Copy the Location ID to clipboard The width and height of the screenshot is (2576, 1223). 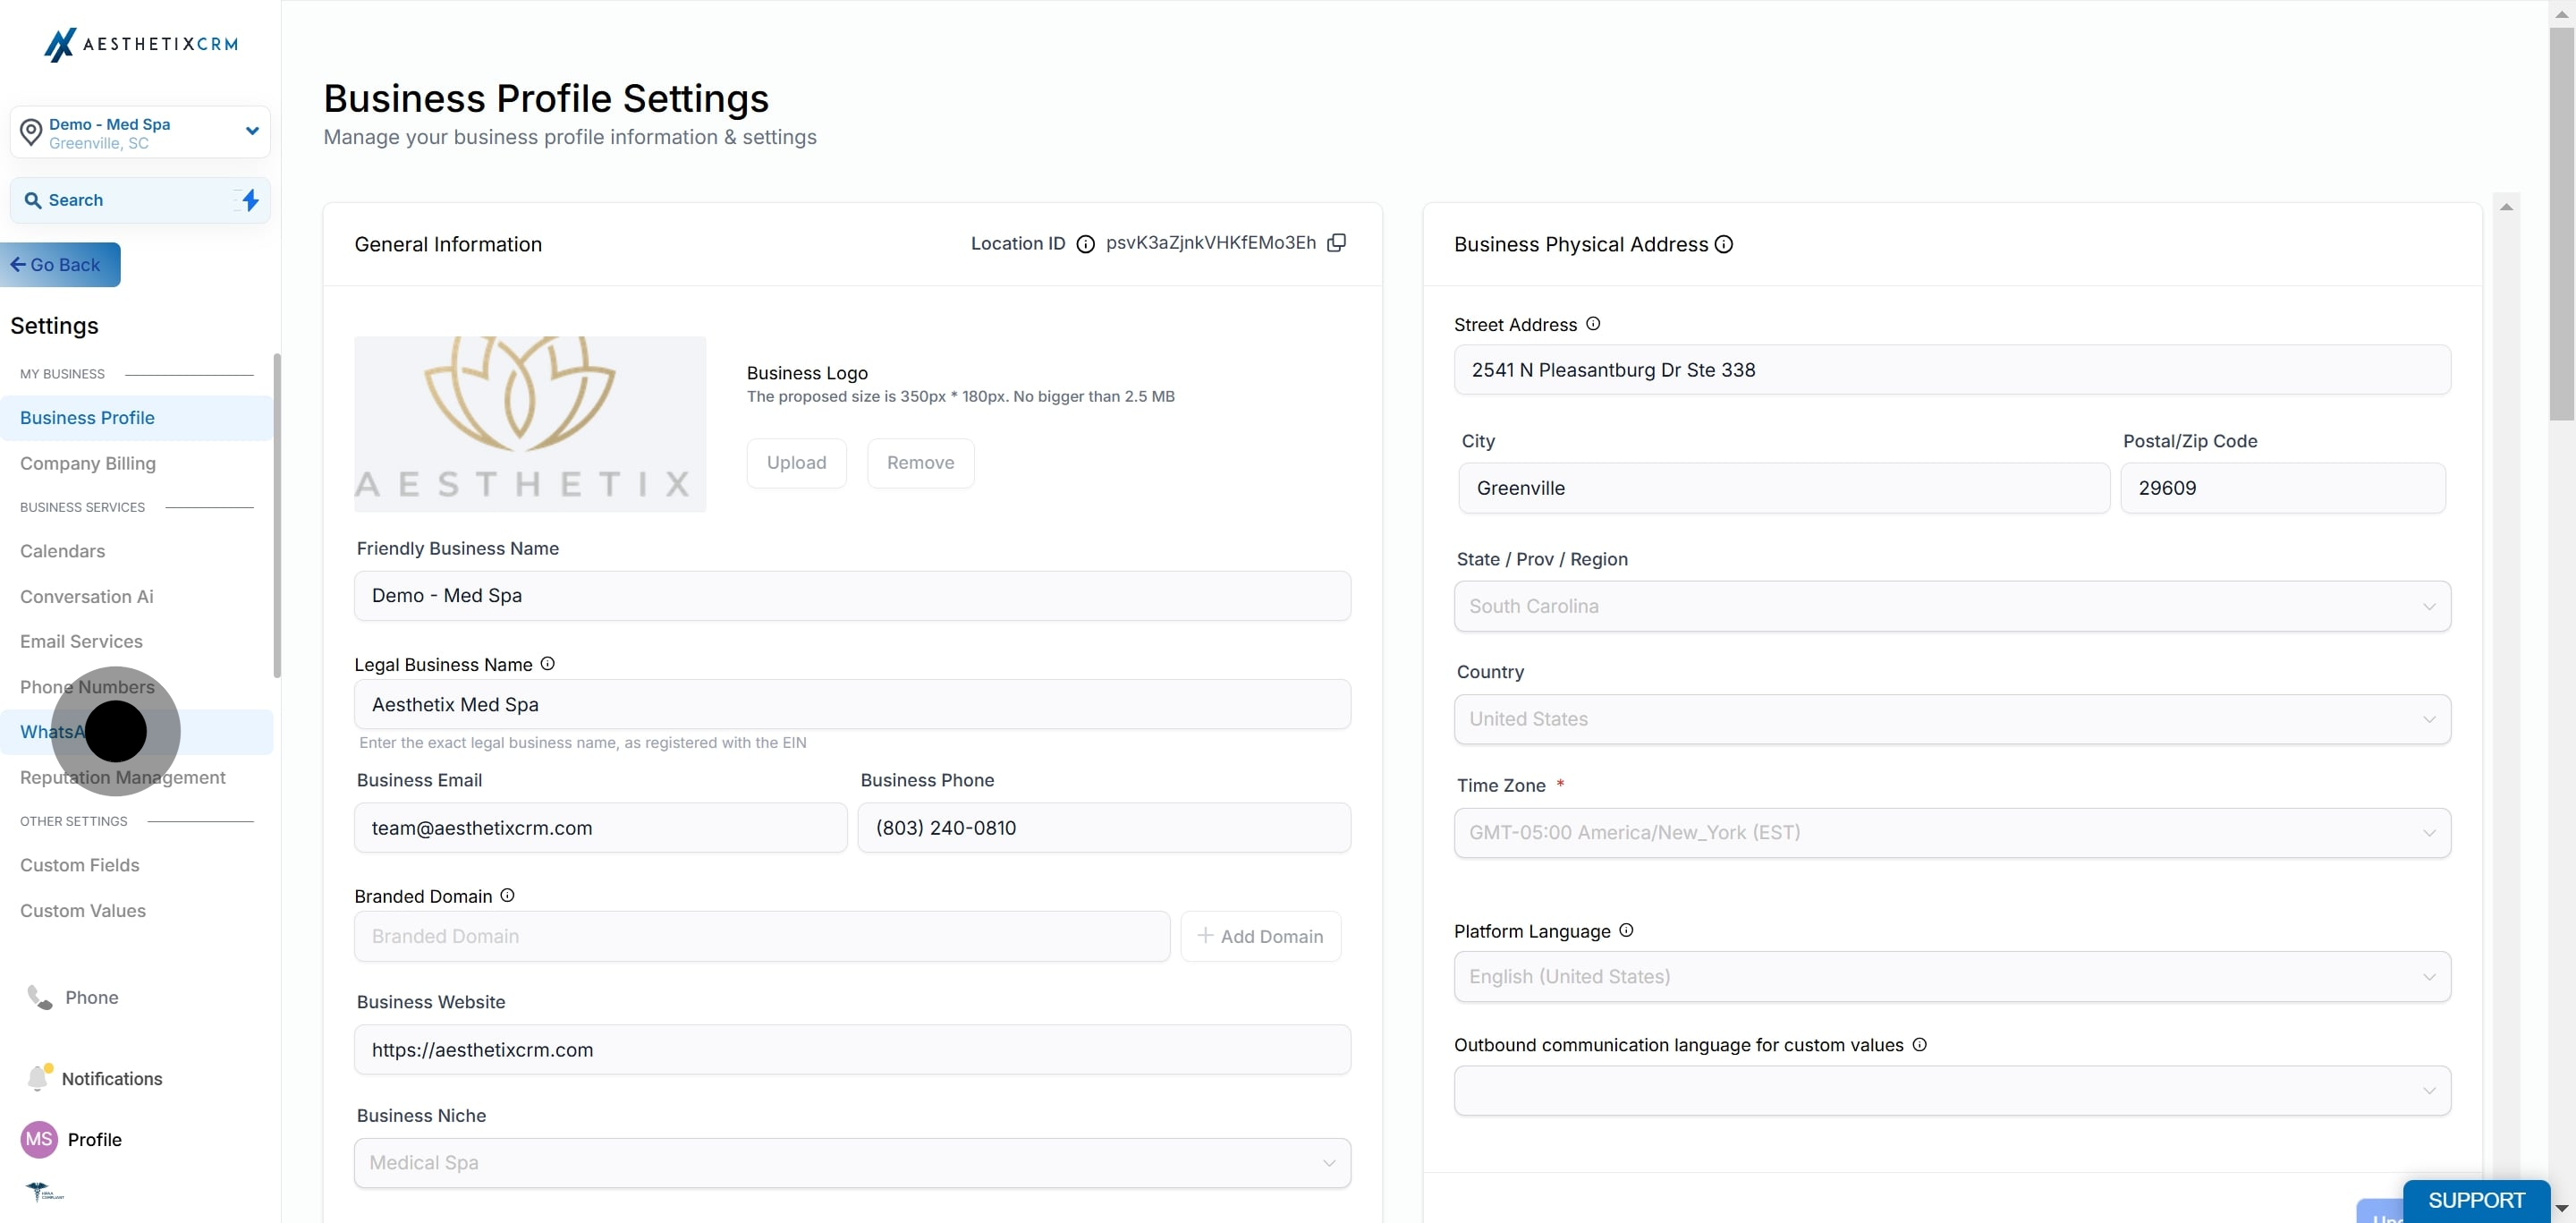coord(1336,243)
